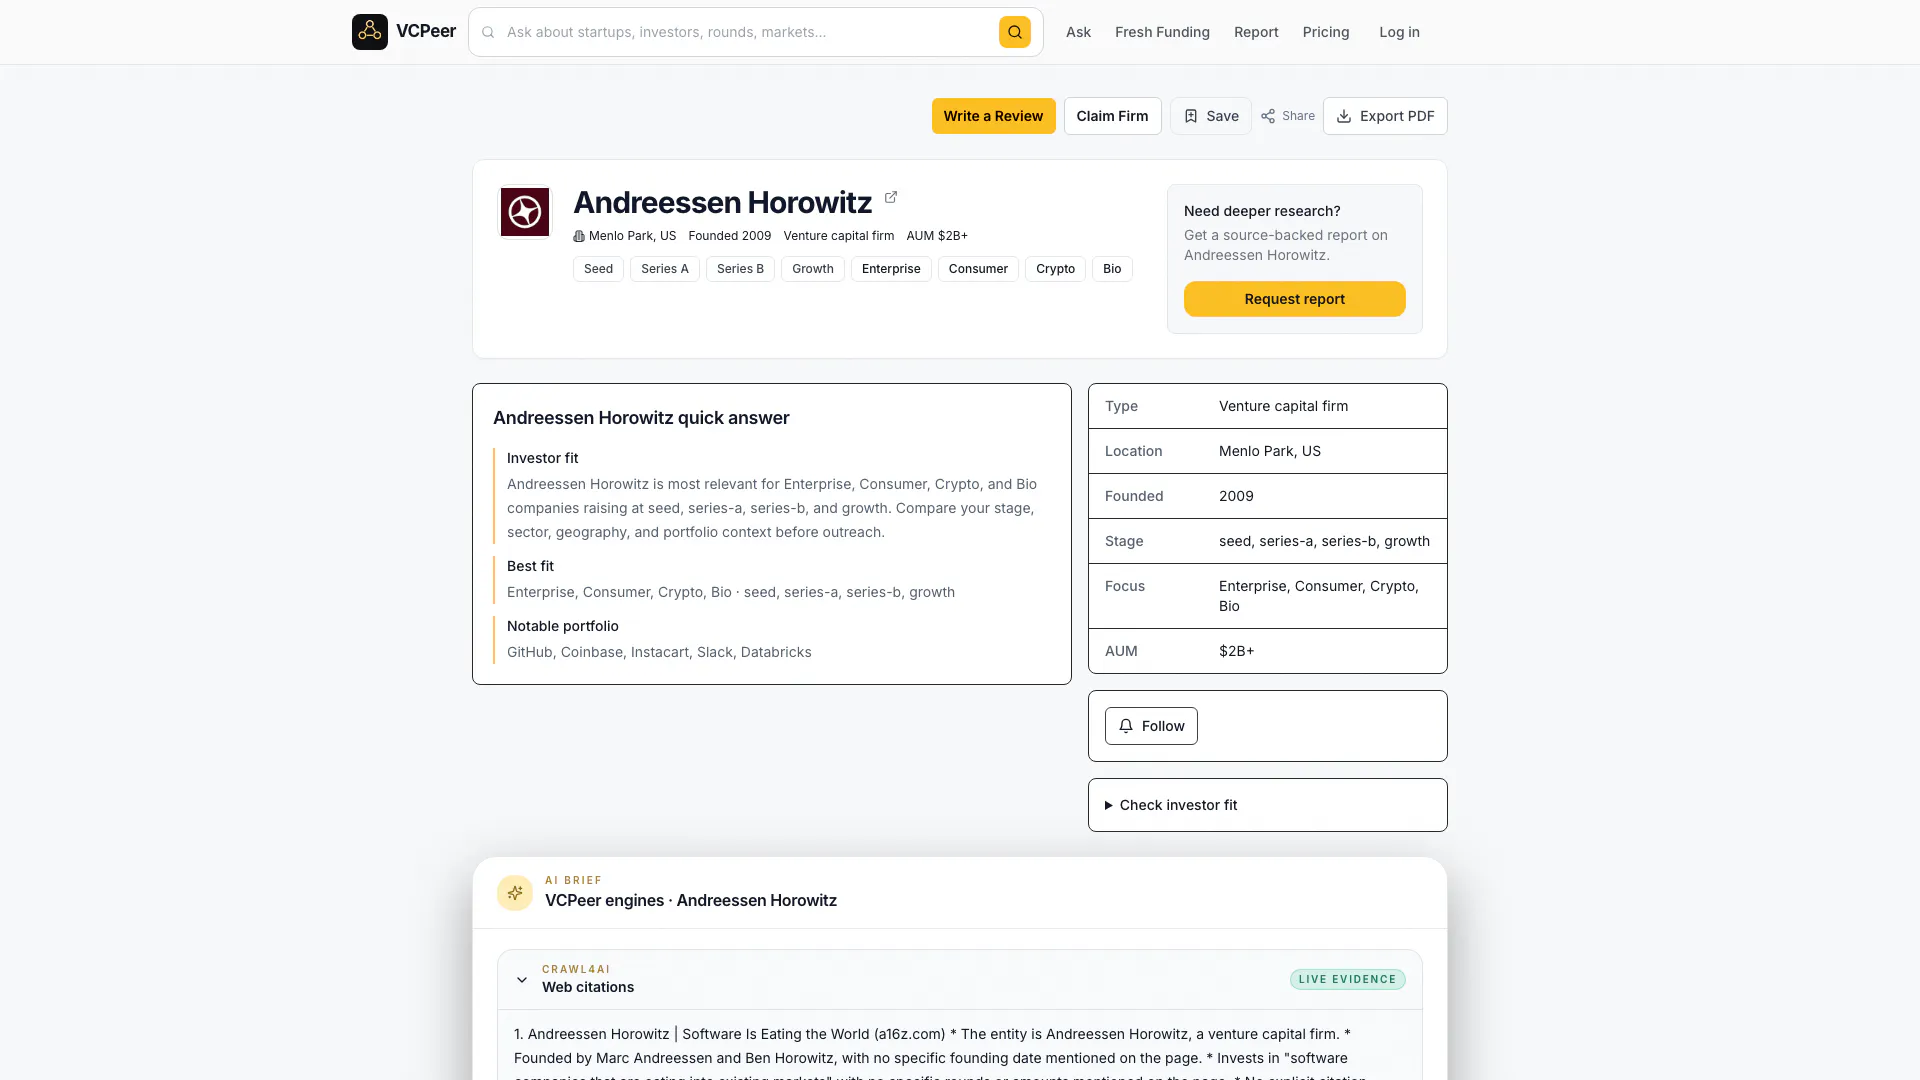Click 'VCPeer engines · Andreessen Horowitz' heading
The height and width of the screenshot is (1080, 1920).
pyautogui.click(x=691, y=900)
